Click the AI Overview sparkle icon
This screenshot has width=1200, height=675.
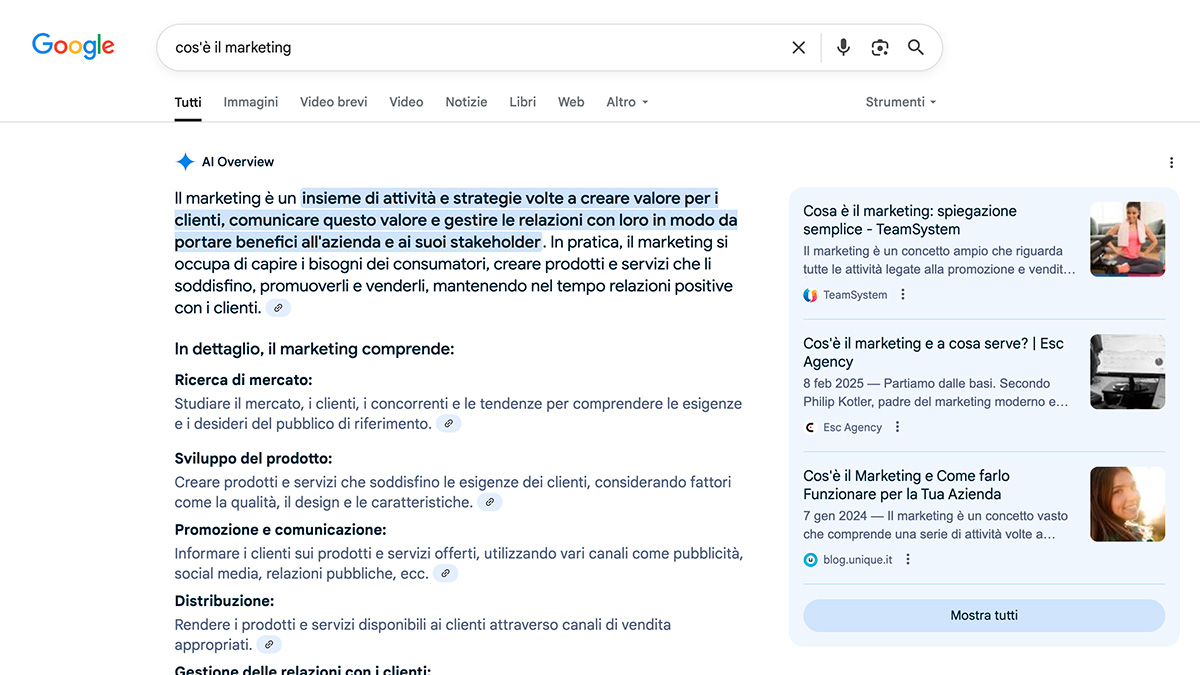[x=185, y=162]
